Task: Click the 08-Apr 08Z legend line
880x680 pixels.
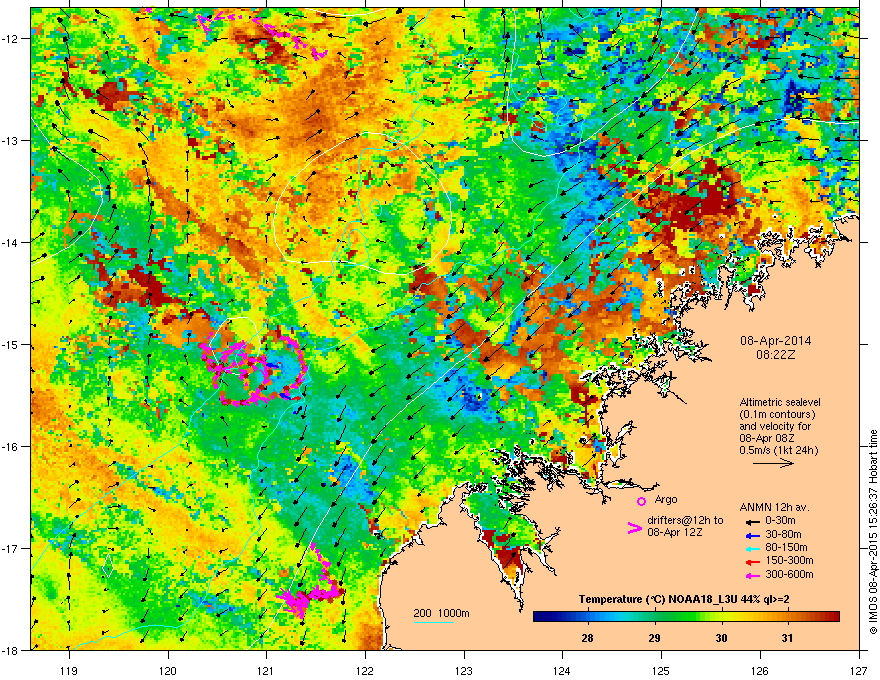Action: 767,438
